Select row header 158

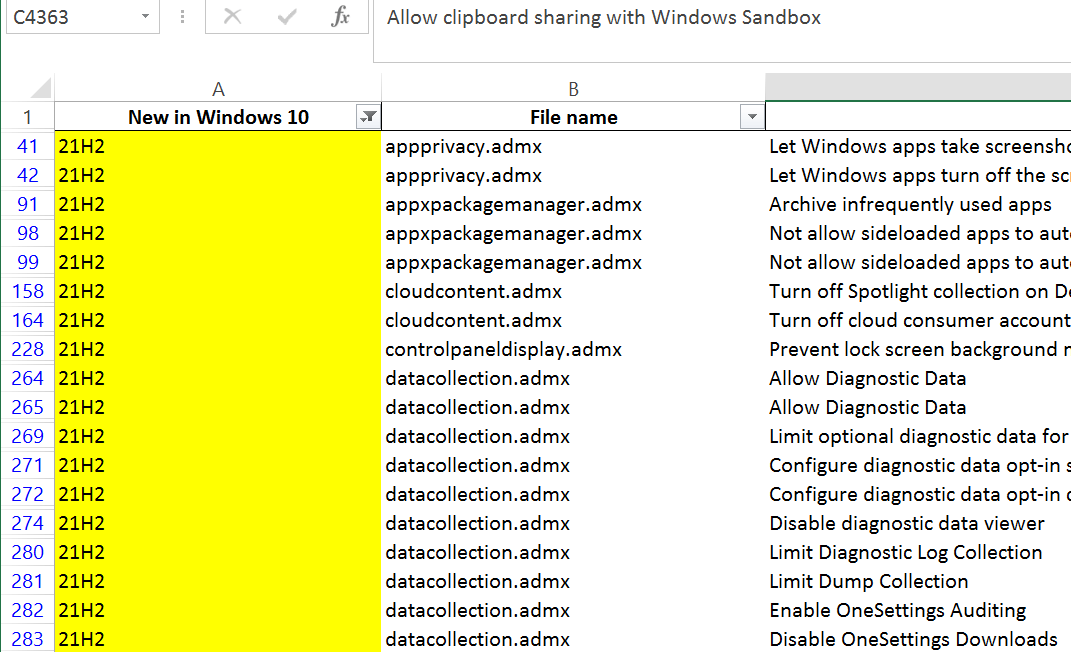[x=27, y=291]
